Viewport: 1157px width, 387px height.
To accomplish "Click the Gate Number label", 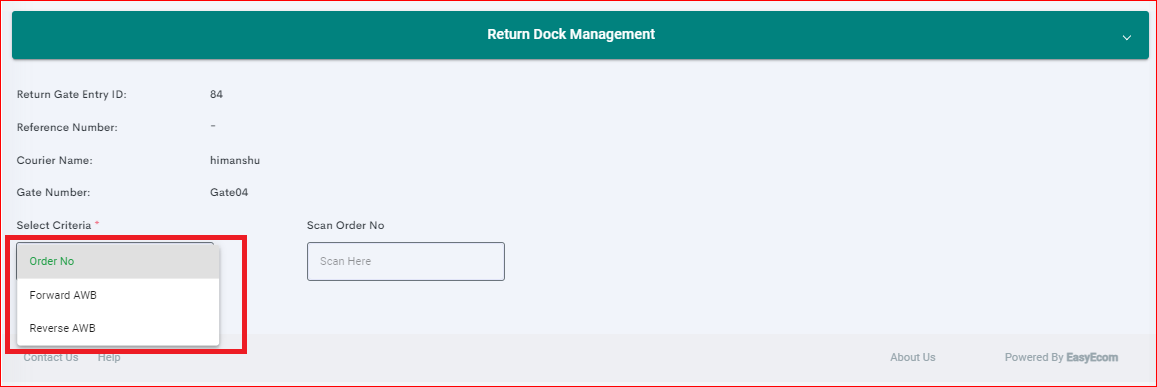I will [x=53, y=193].
